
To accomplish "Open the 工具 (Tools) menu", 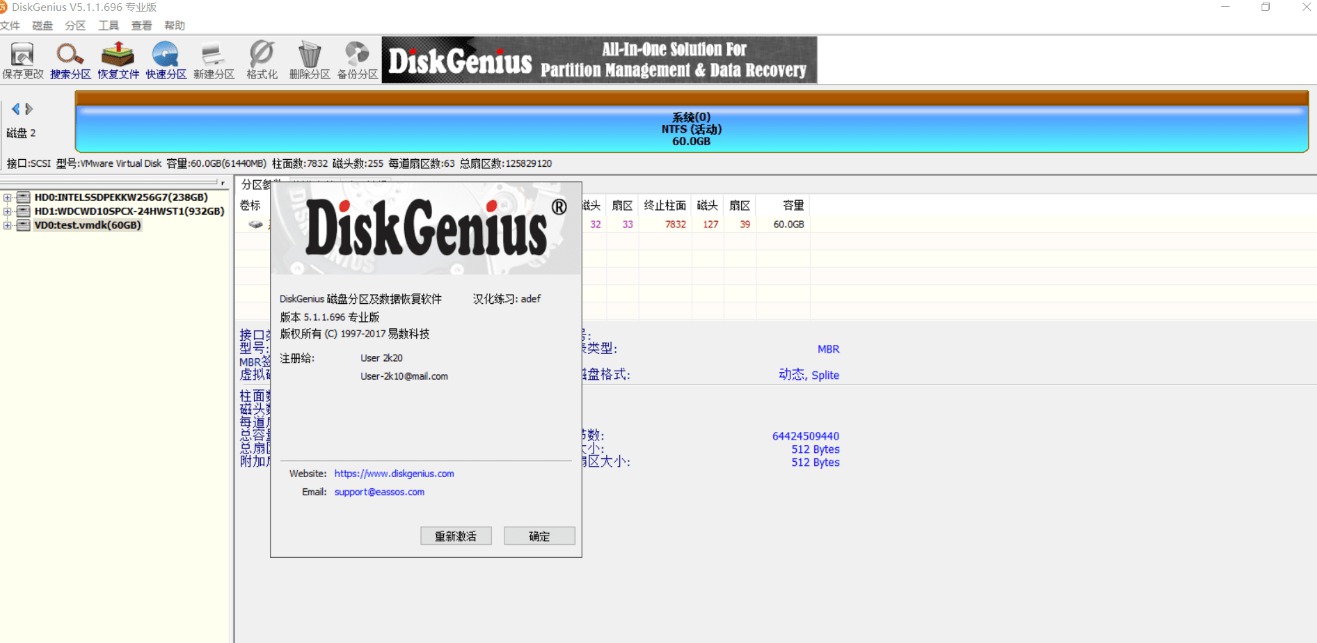I will (x=109, y=25).
